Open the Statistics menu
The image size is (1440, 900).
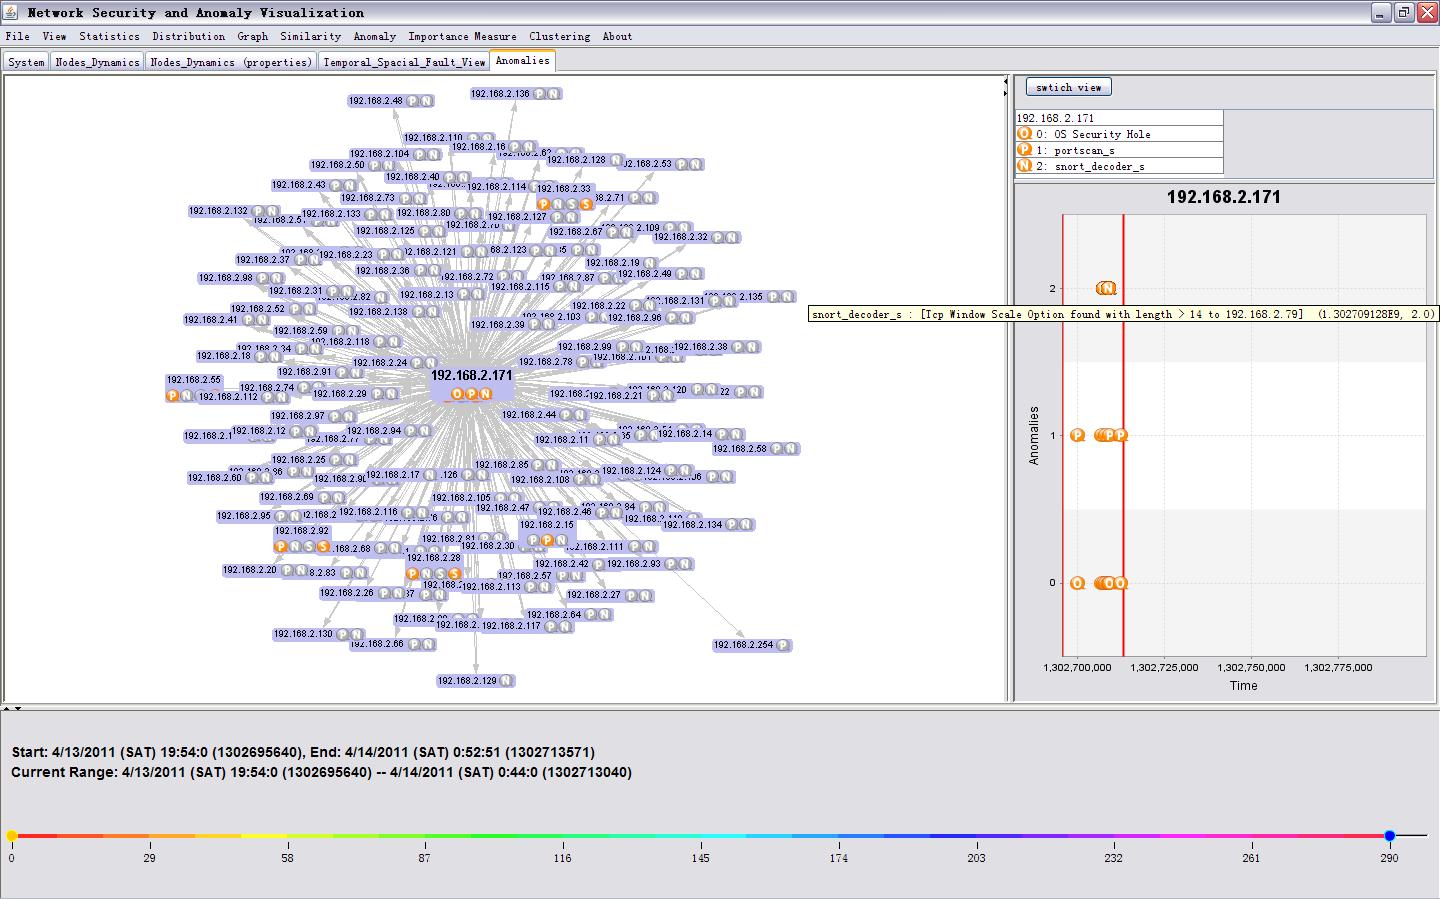[x=109, y=36]
